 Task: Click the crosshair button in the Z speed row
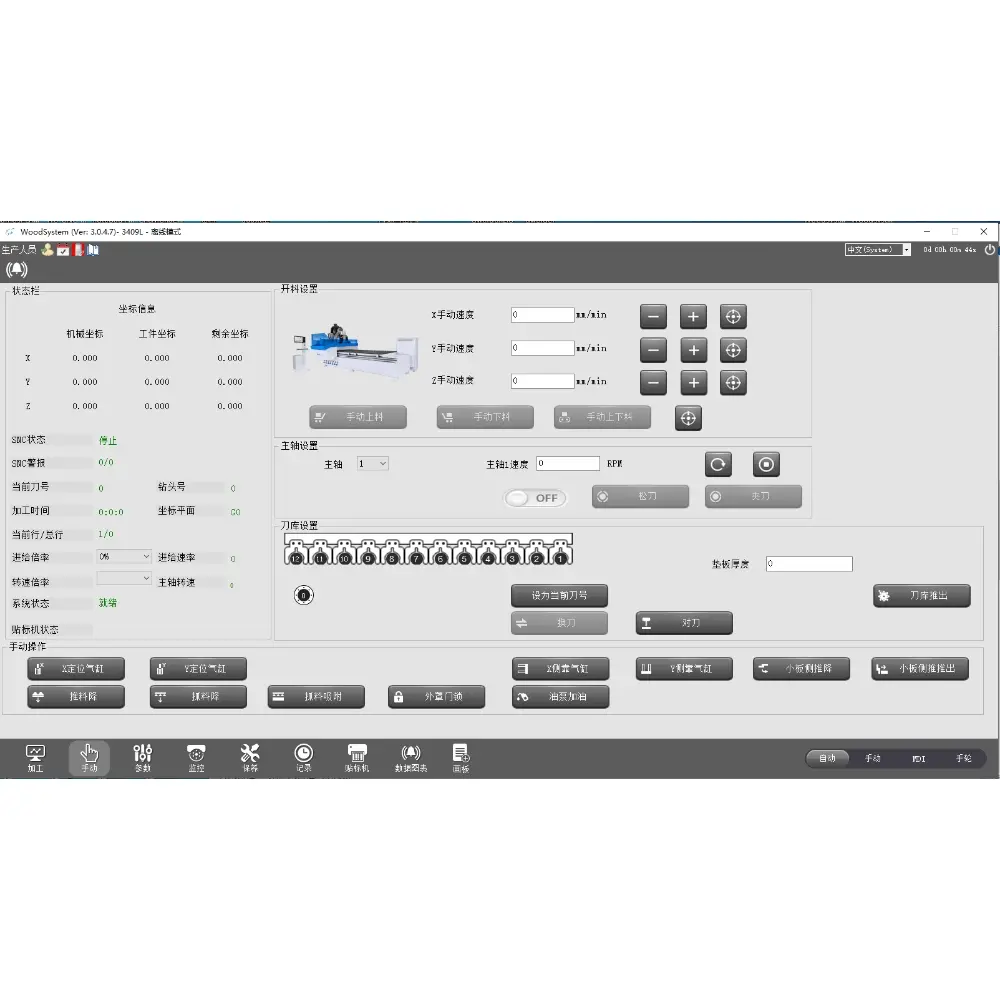733,383
